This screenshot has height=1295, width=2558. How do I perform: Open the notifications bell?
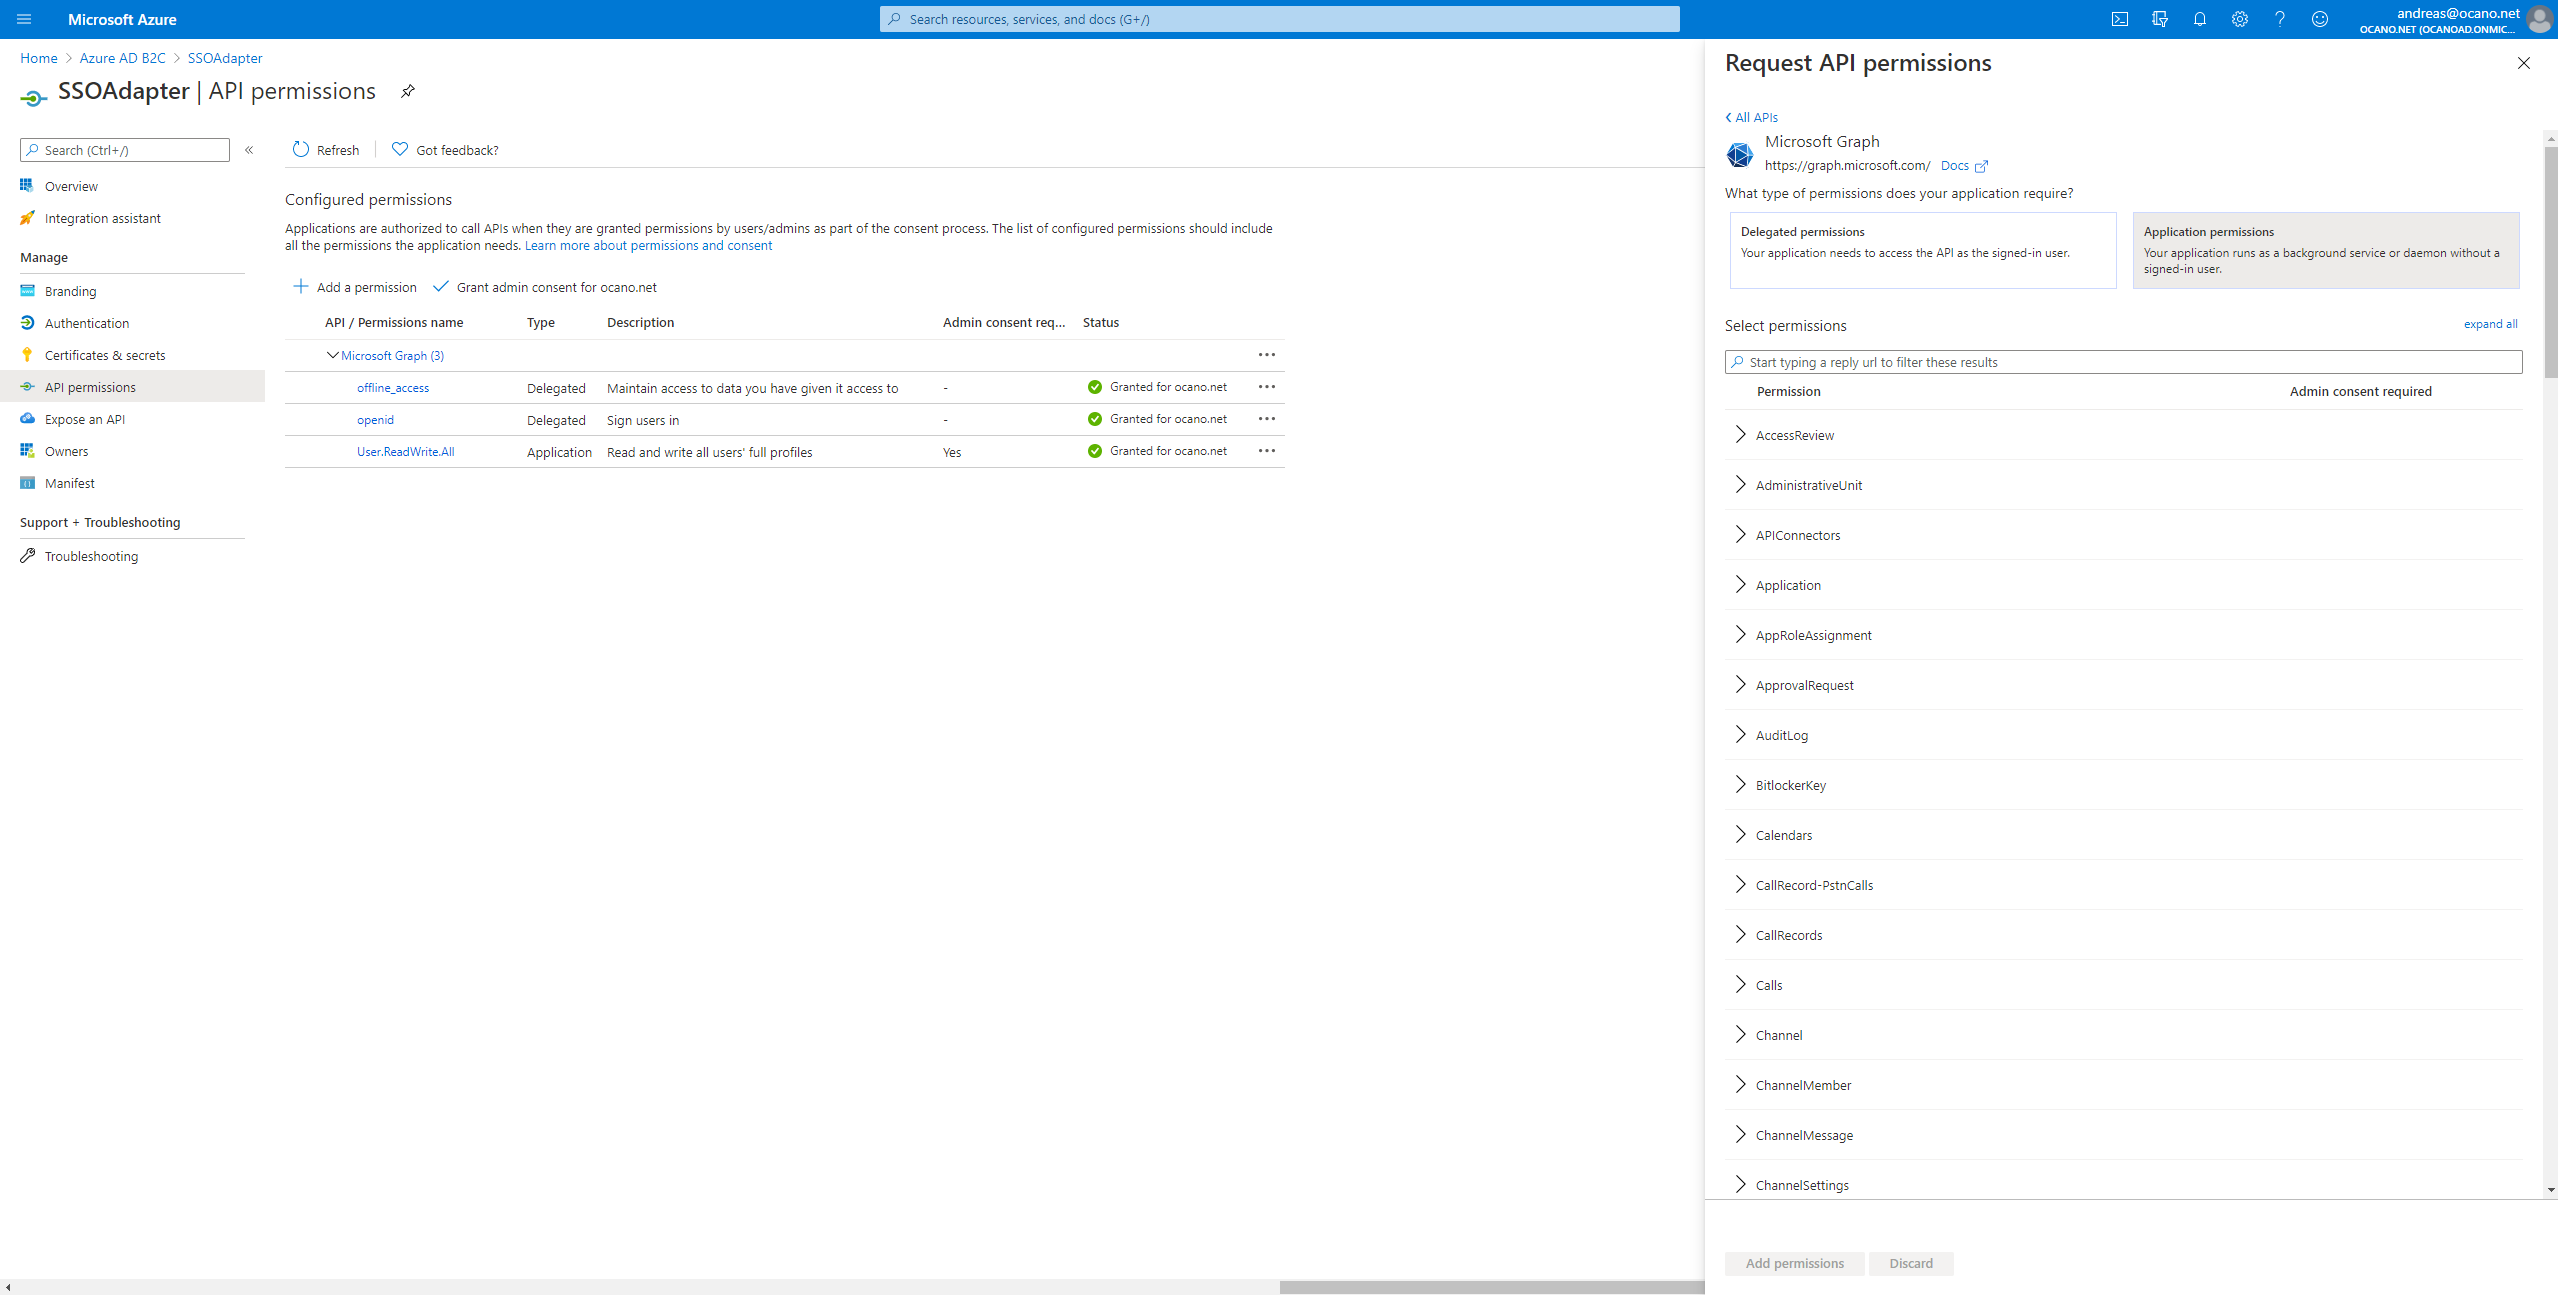(x=2199, y=19)
